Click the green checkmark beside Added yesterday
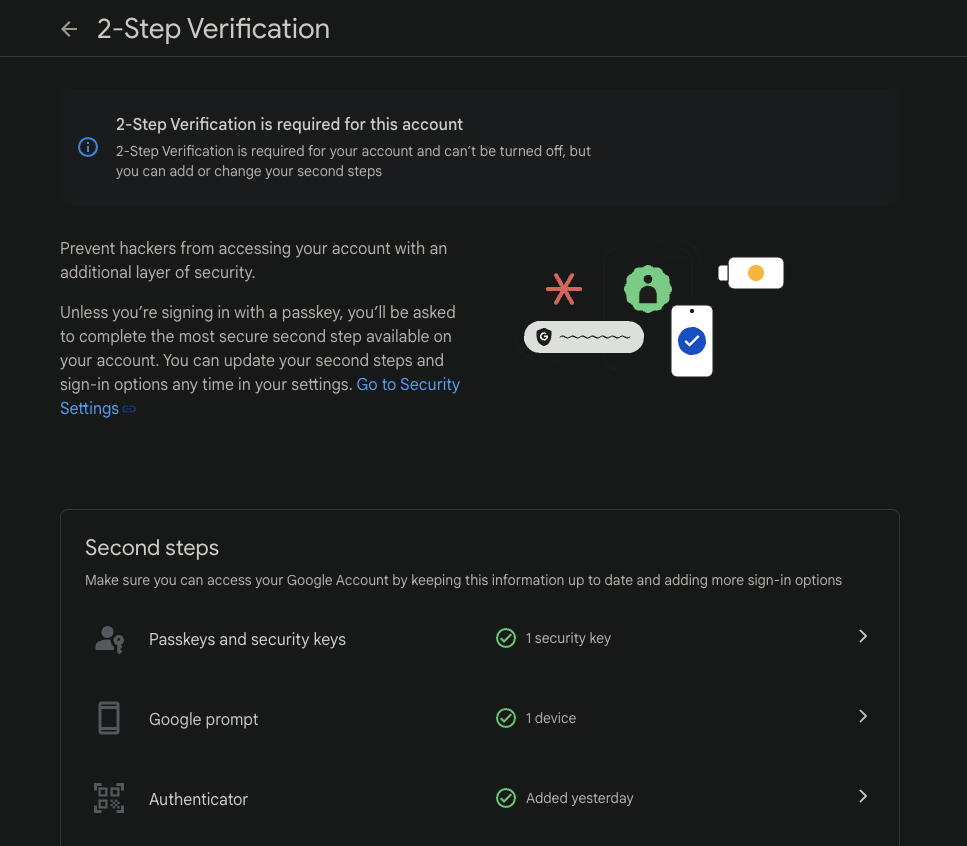 [x=506, y=798]
